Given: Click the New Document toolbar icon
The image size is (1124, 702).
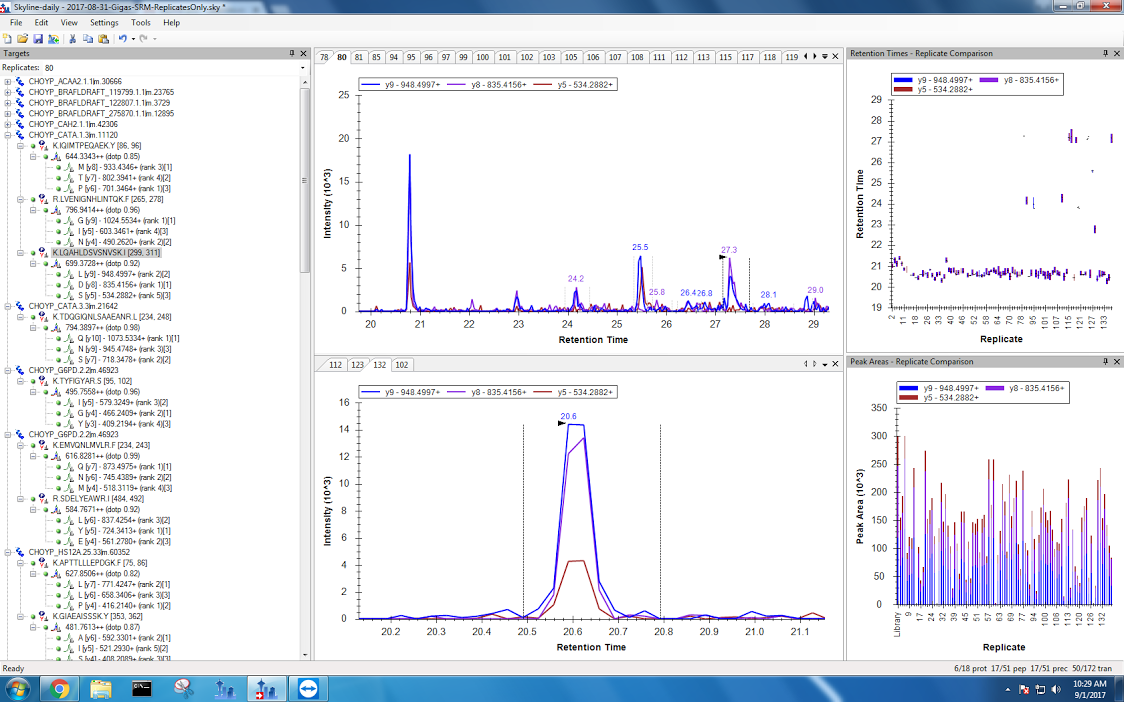Looking at the screenshot, I should 8,39.
